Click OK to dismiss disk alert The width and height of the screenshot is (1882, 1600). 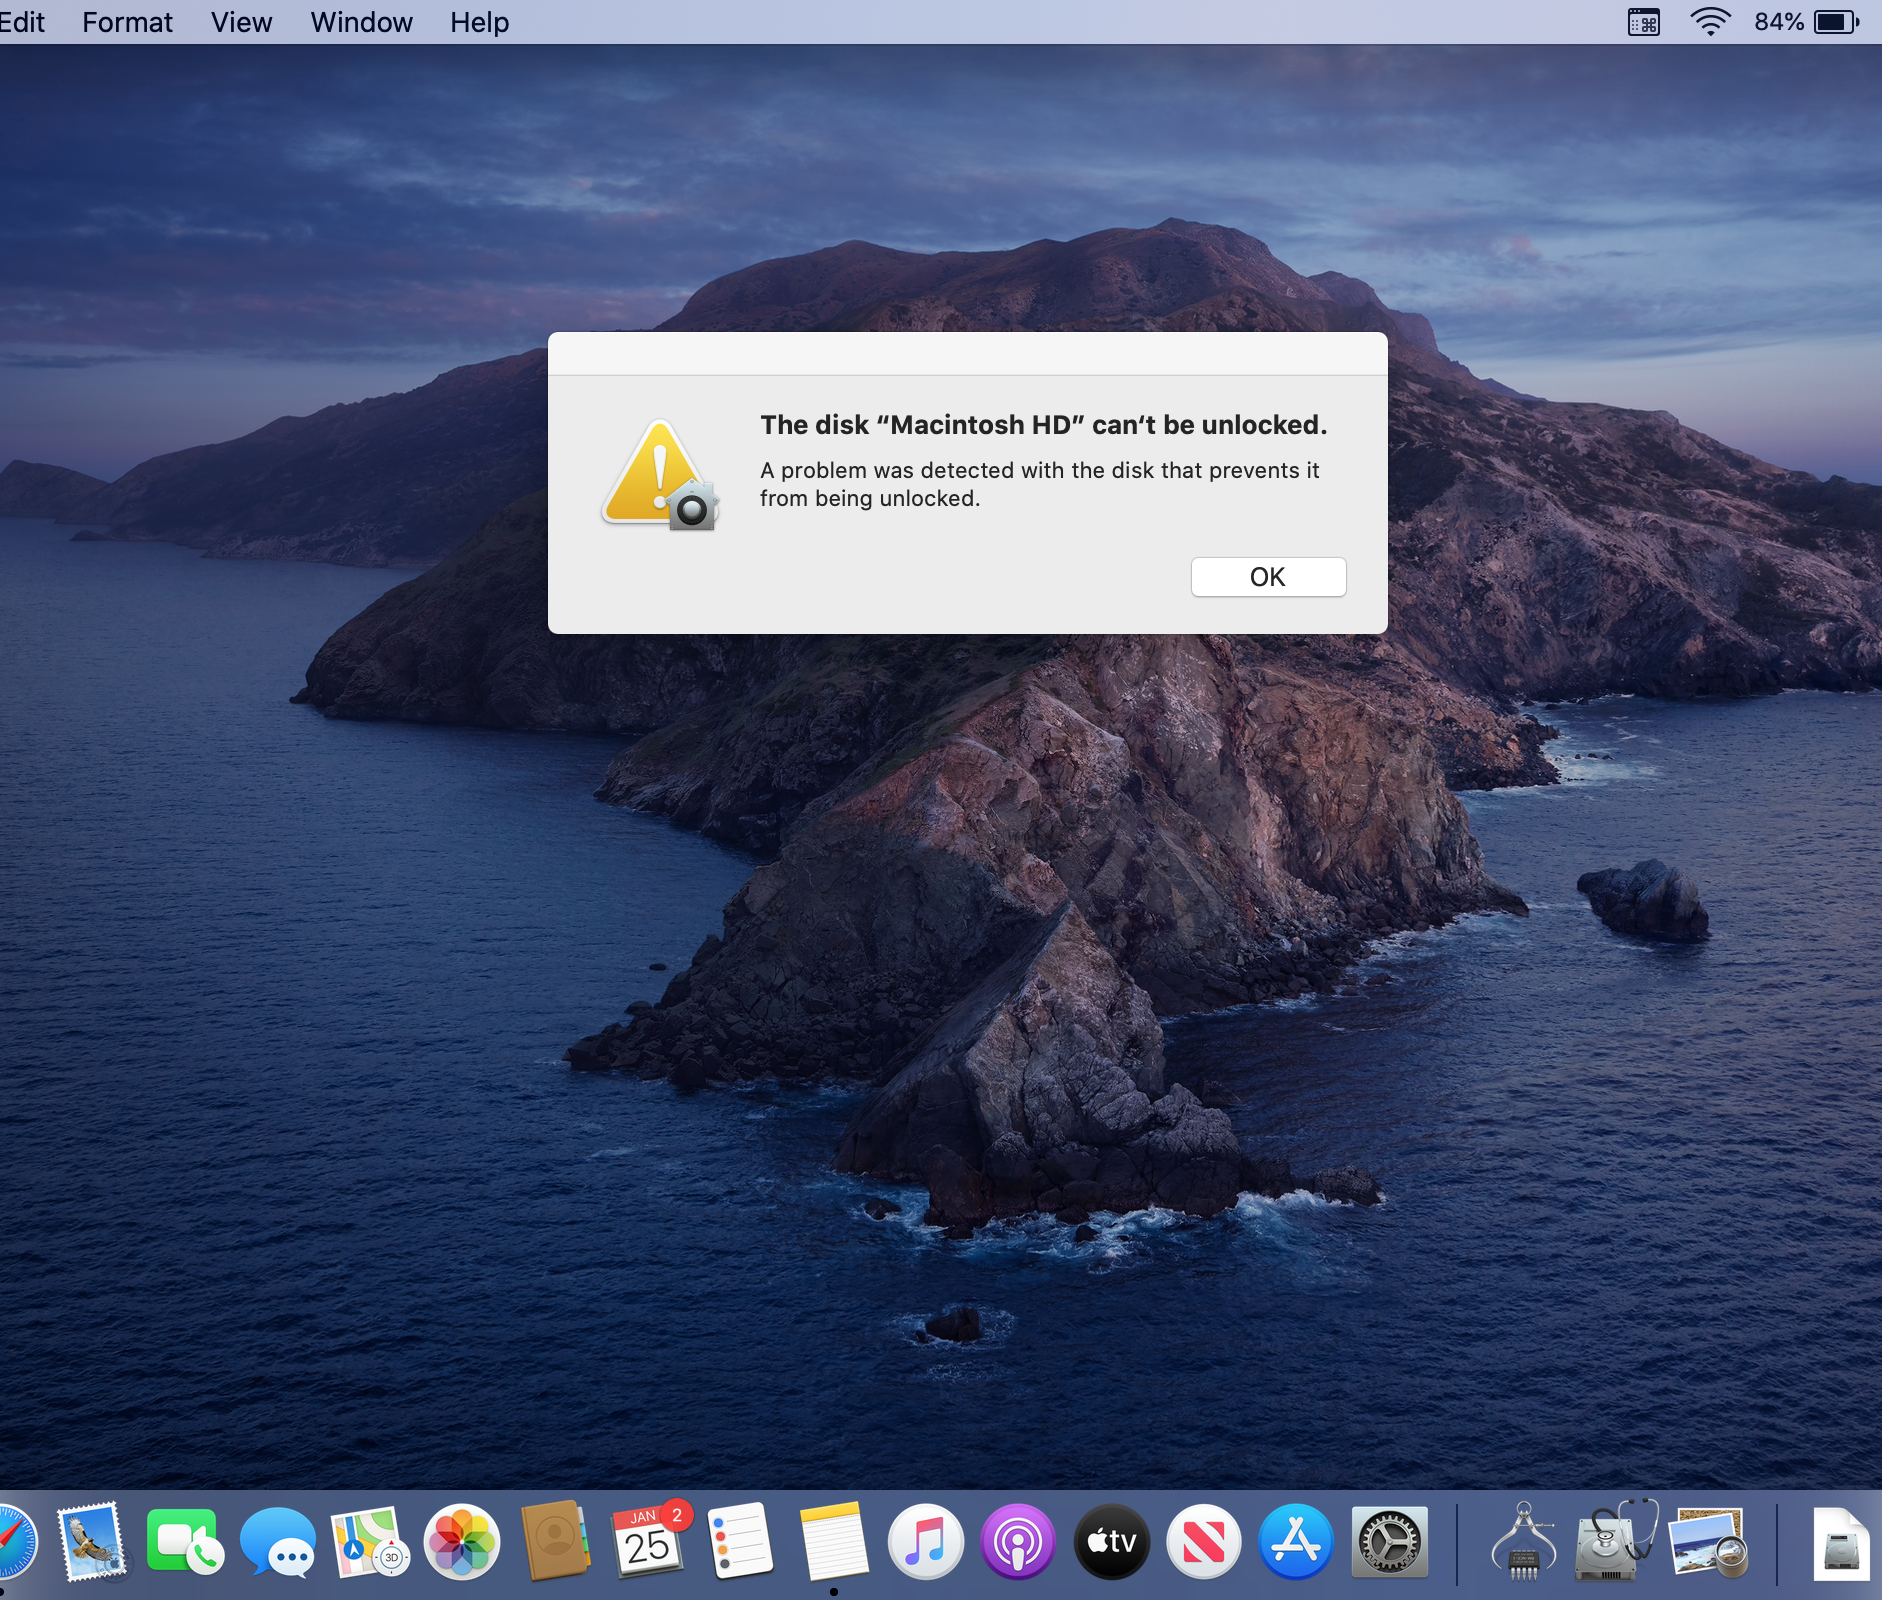pyautogui.click(x=1268, y=577)
